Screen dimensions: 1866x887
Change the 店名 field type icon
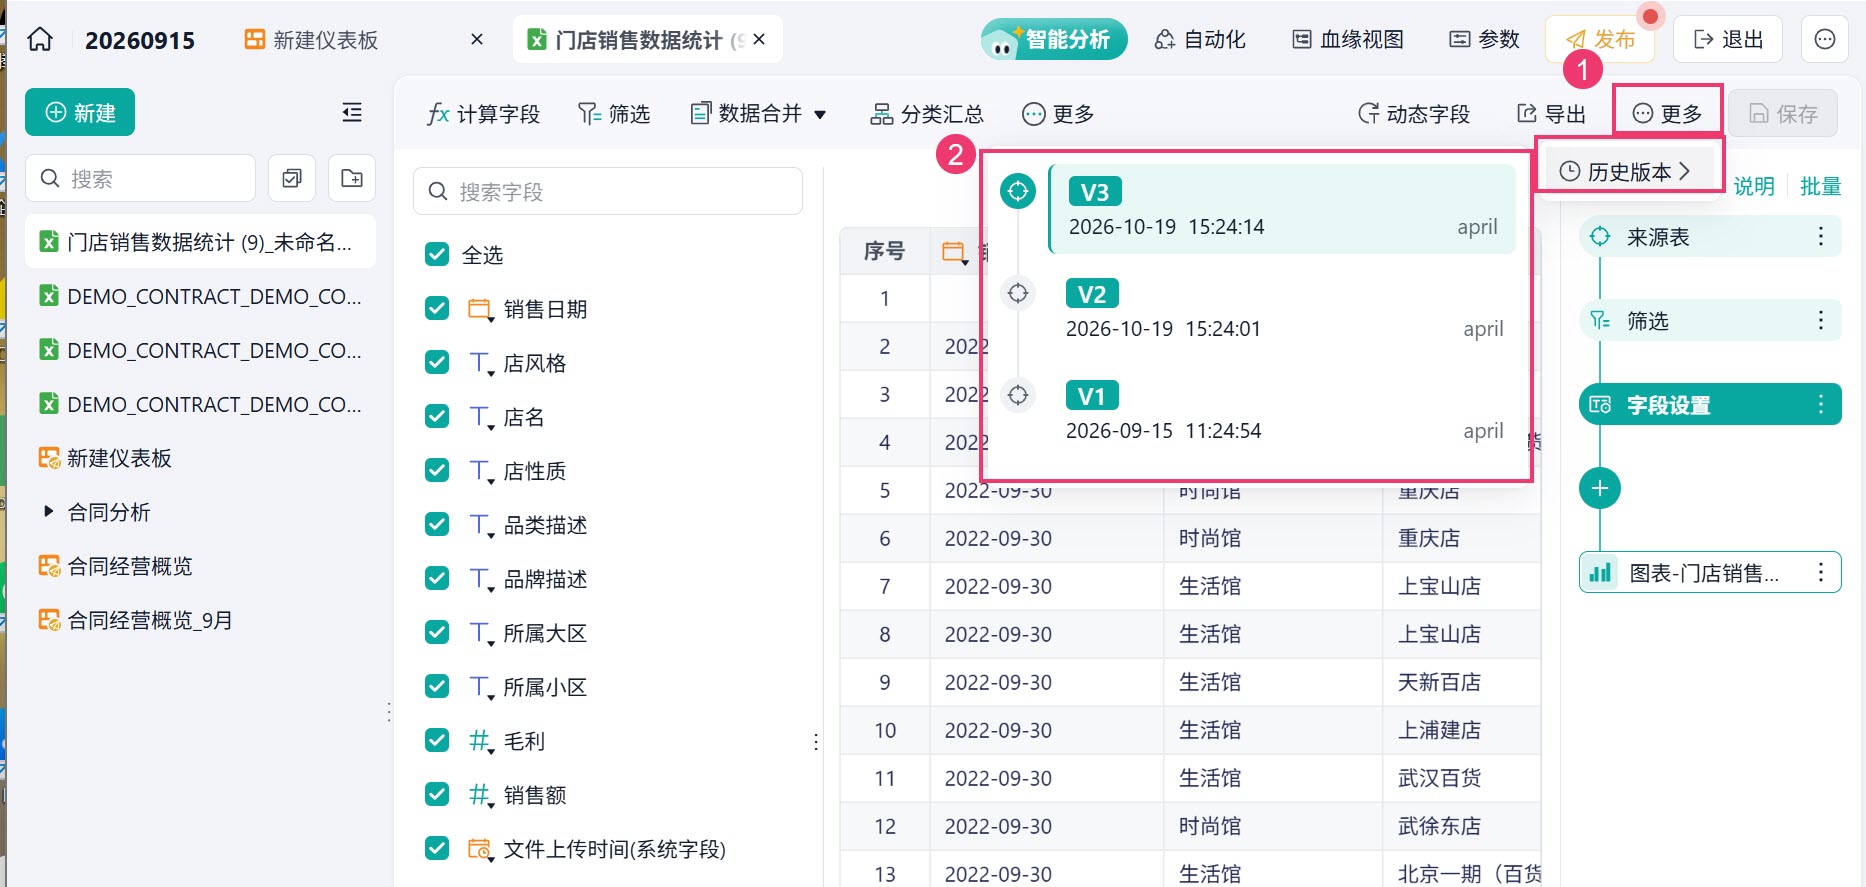click(x=481, y=417)
